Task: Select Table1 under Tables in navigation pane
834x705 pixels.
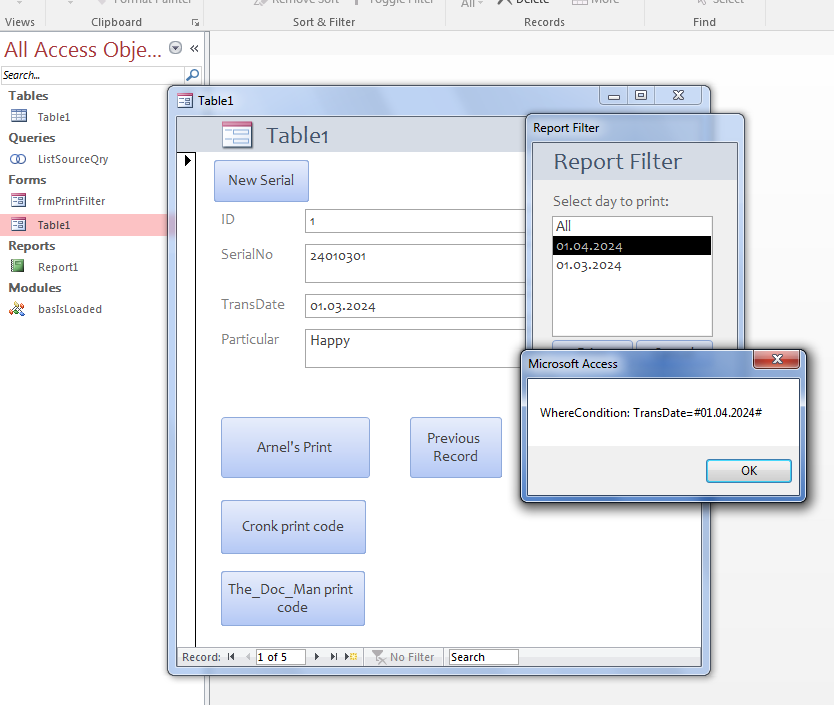Action: [x=53, y=117]
